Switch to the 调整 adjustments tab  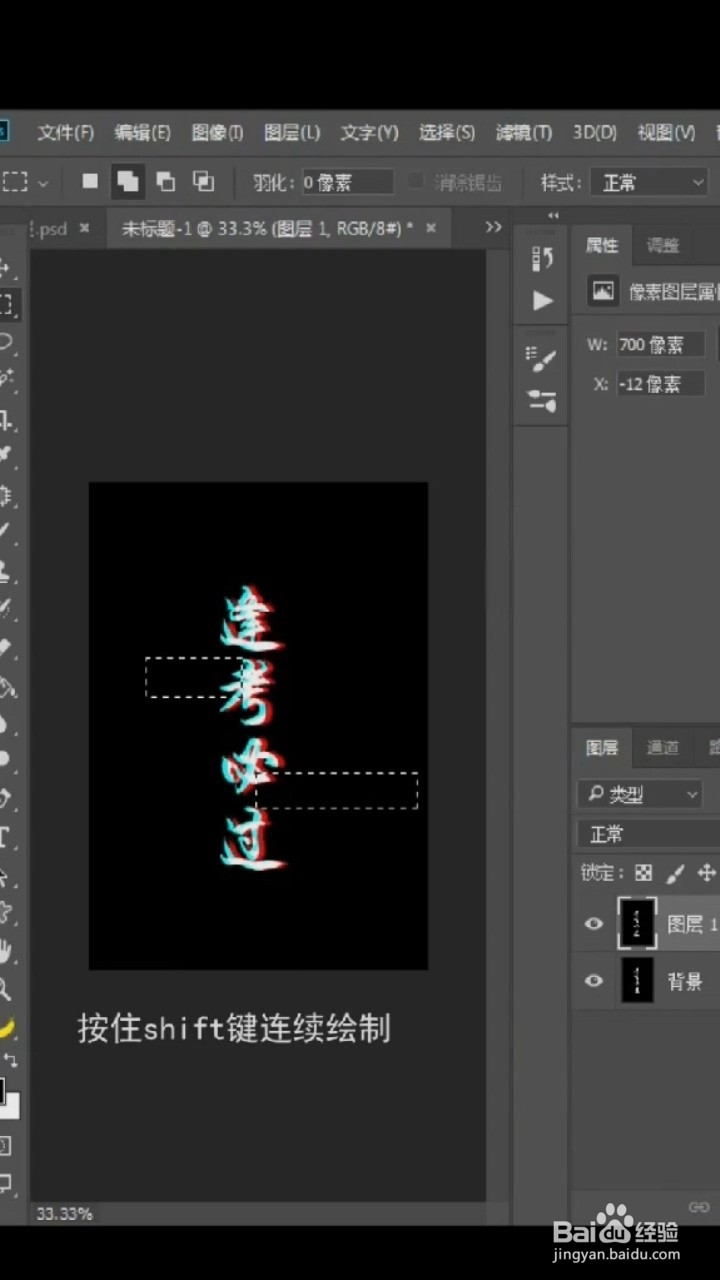(x=662, y=245)
